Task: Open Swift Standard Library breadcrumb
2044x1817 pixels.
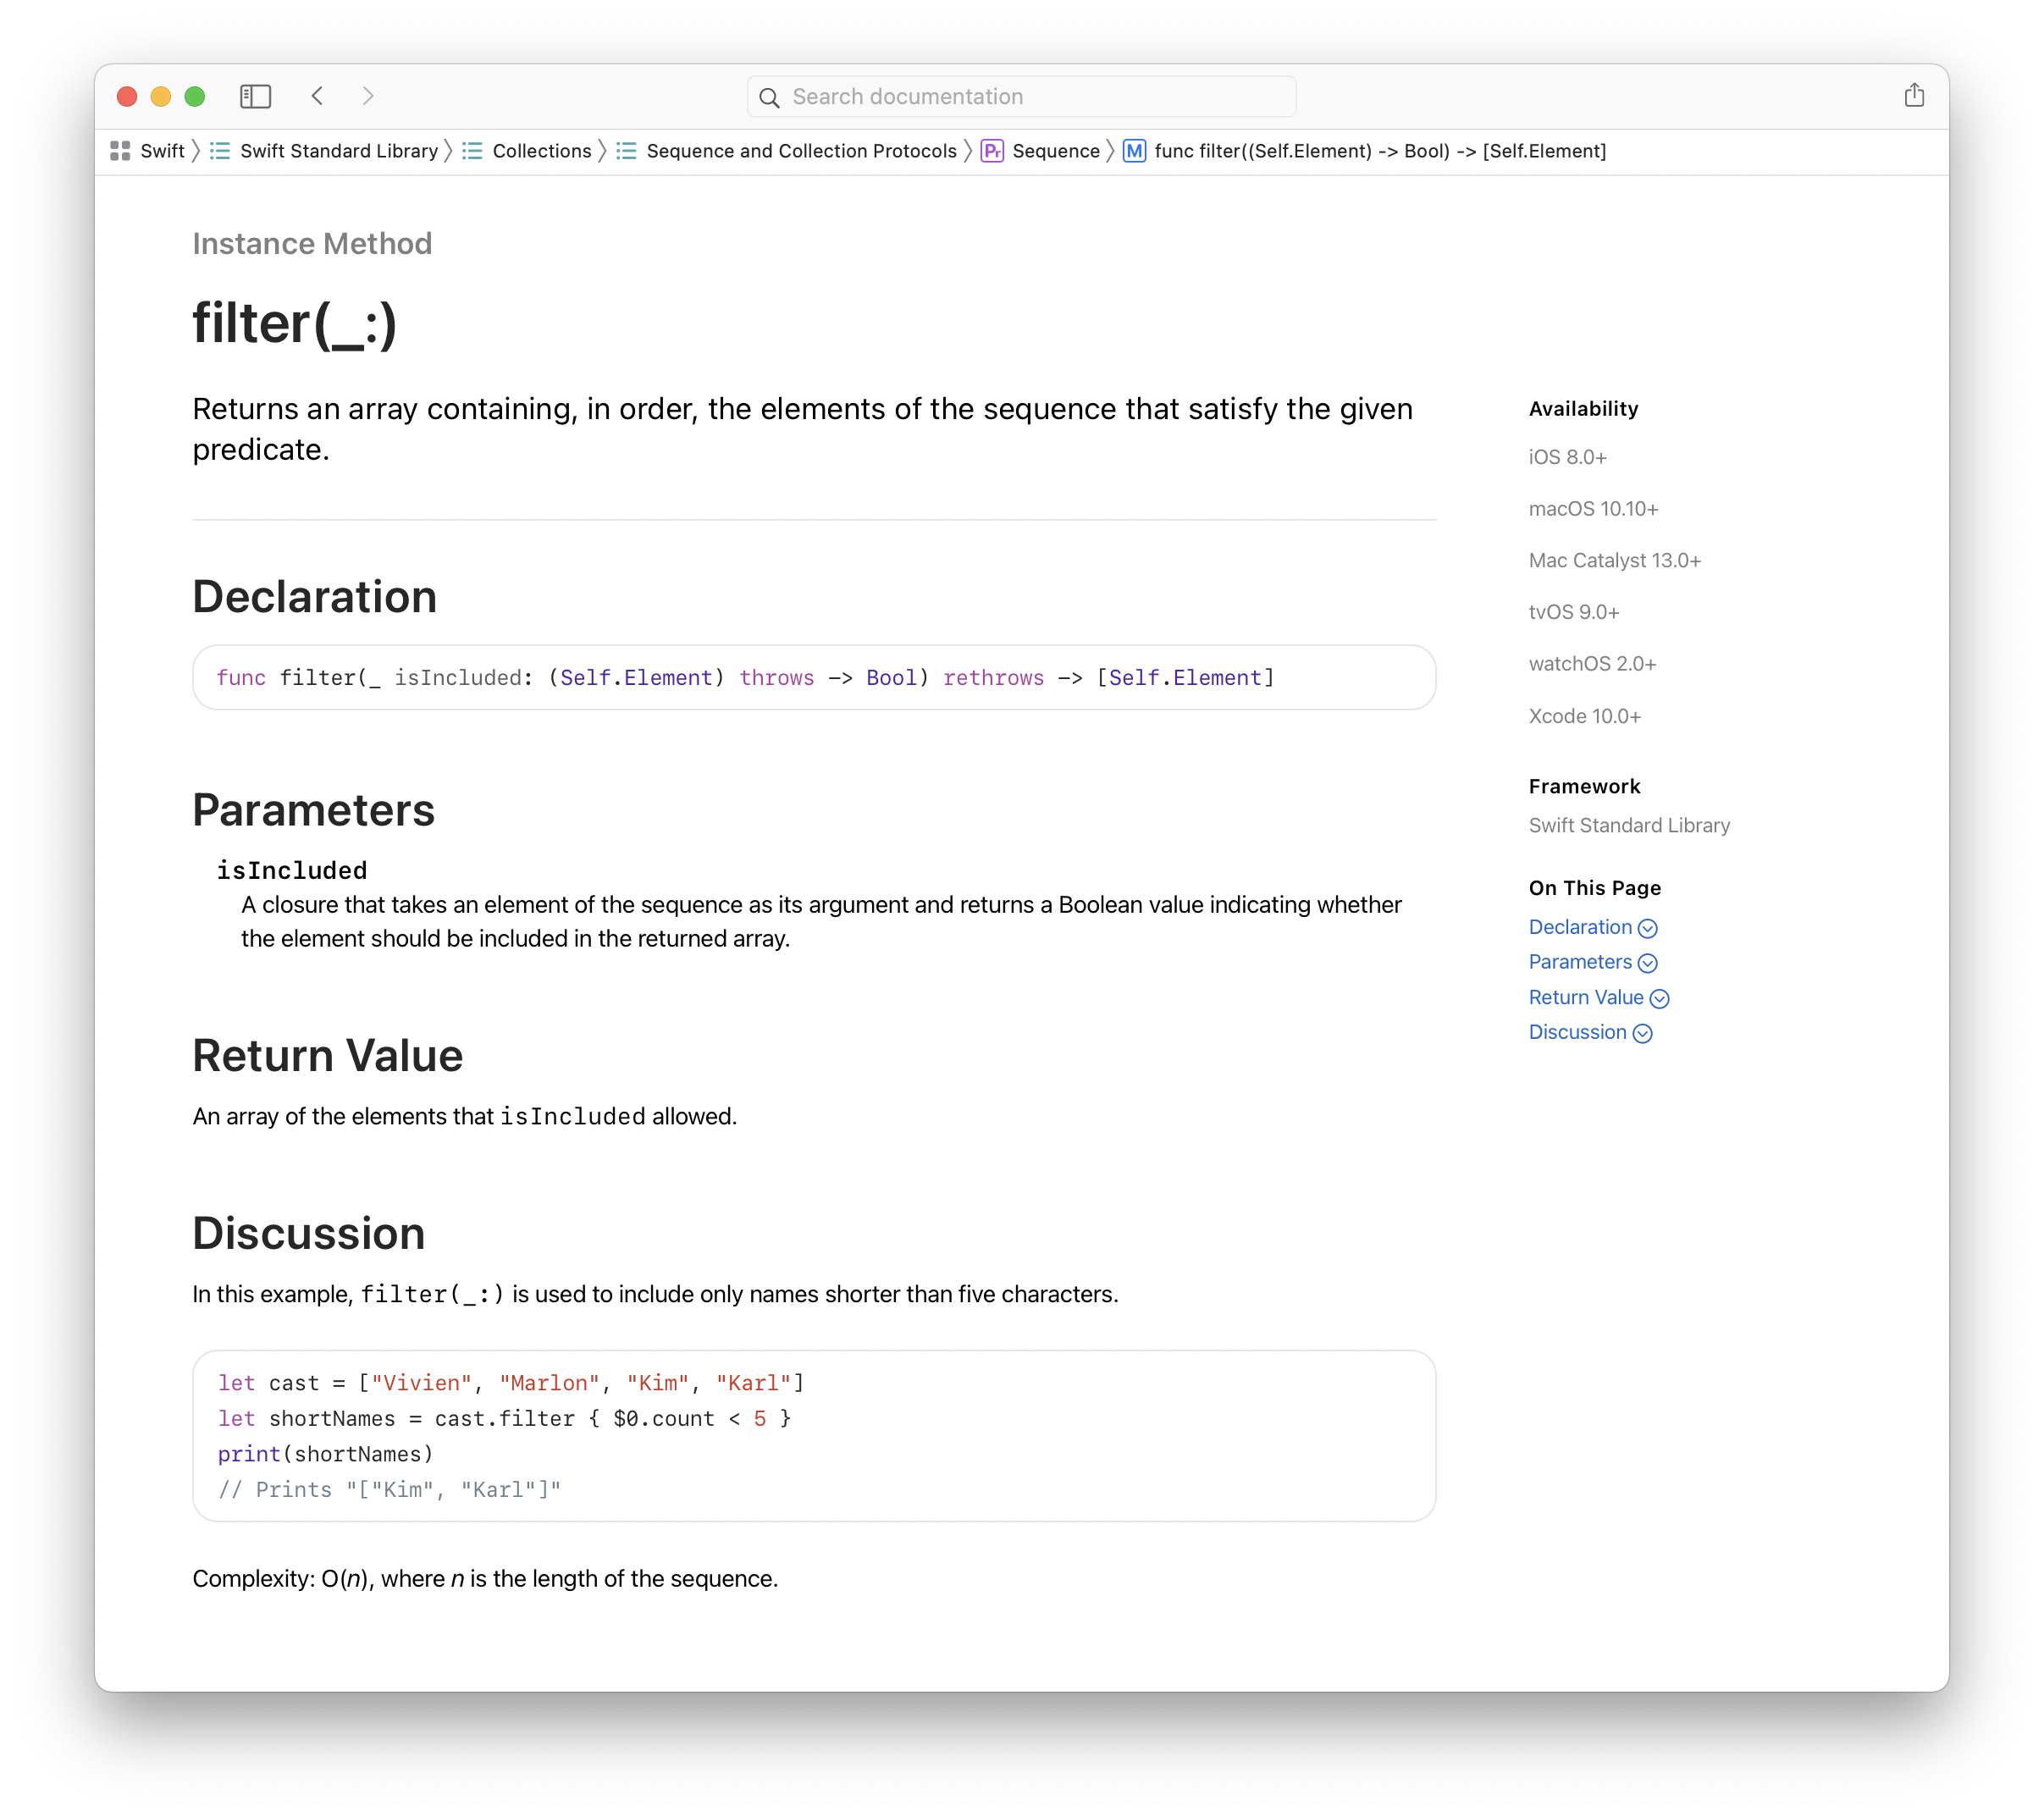Action: pos(338,151)
